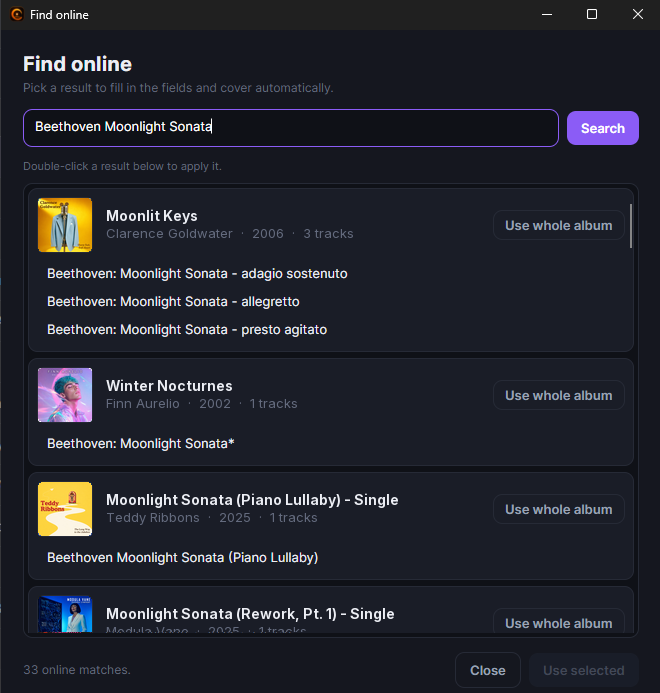This screenshot has width=660, height=693.
Task: Maximize the Find online window
Action: (x=592, y=15)
